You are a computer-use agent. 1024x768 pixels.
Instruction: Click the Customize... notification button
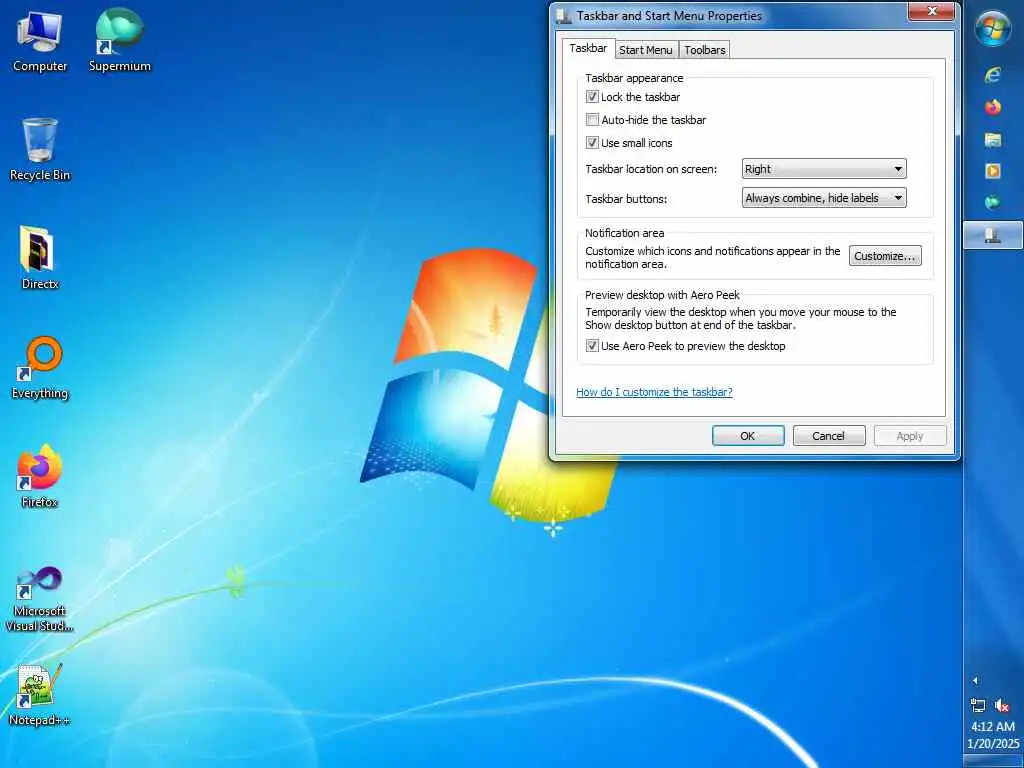point(885,256)
